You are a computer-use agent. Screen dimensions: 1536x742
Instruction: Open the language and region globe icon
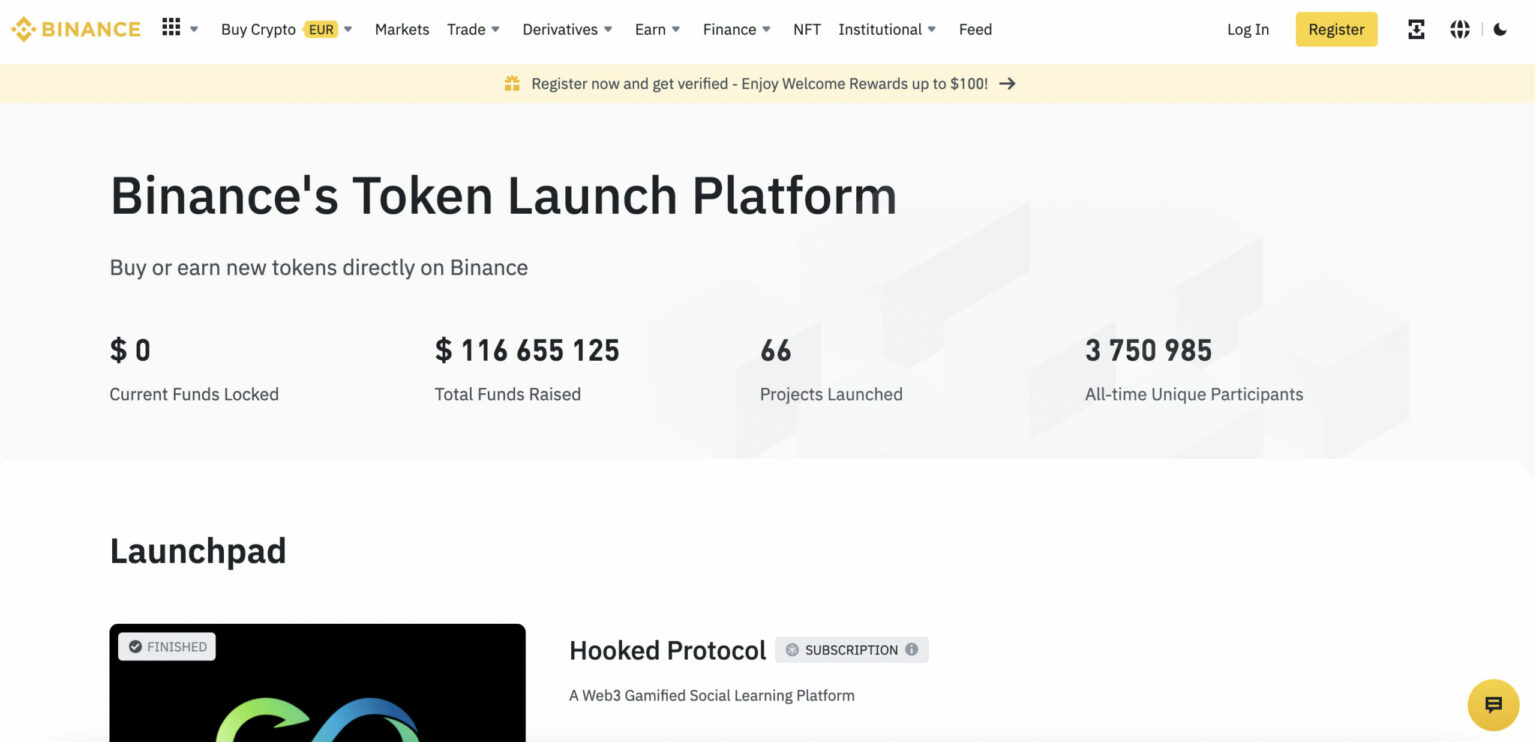(1460, 29)
